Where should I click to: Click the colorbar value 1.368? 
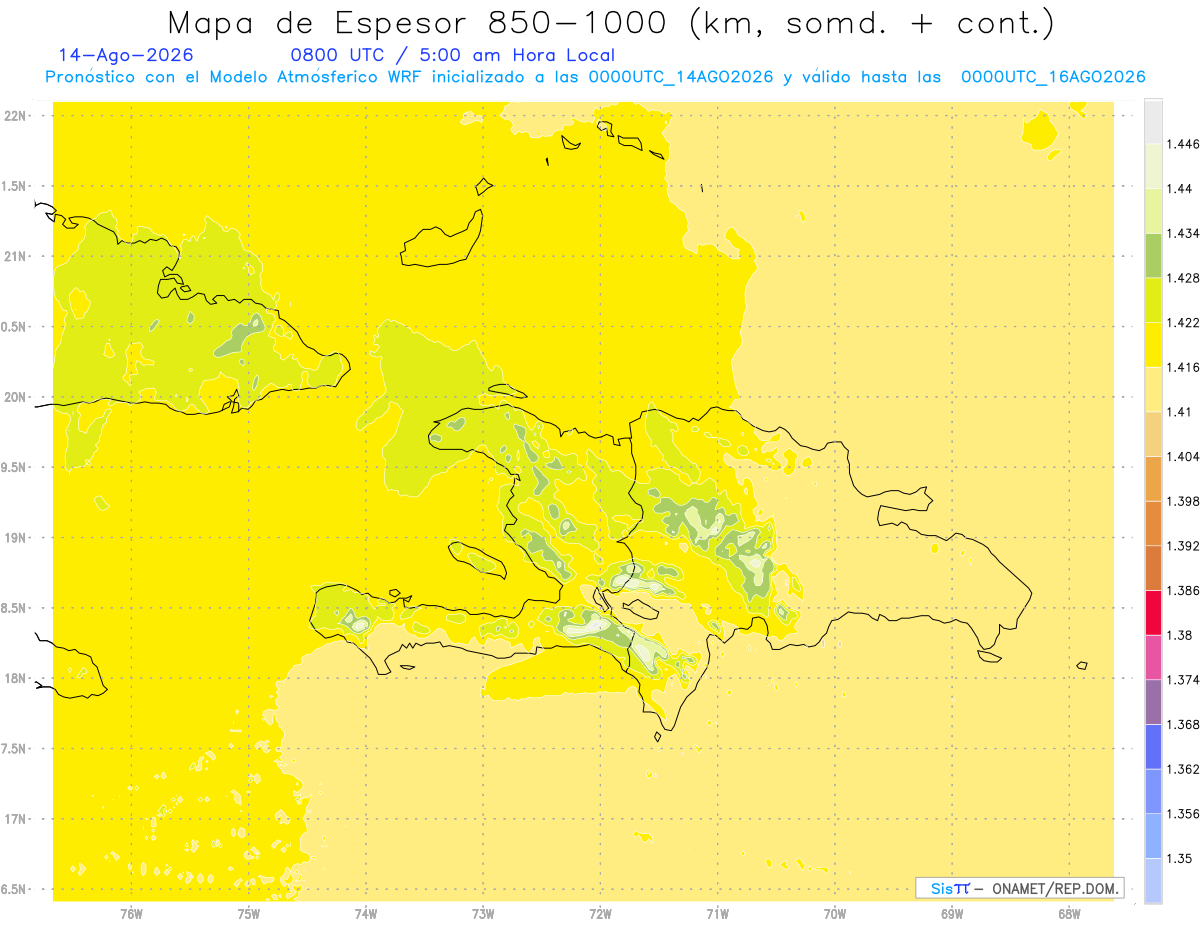[x=1185, y=724]
